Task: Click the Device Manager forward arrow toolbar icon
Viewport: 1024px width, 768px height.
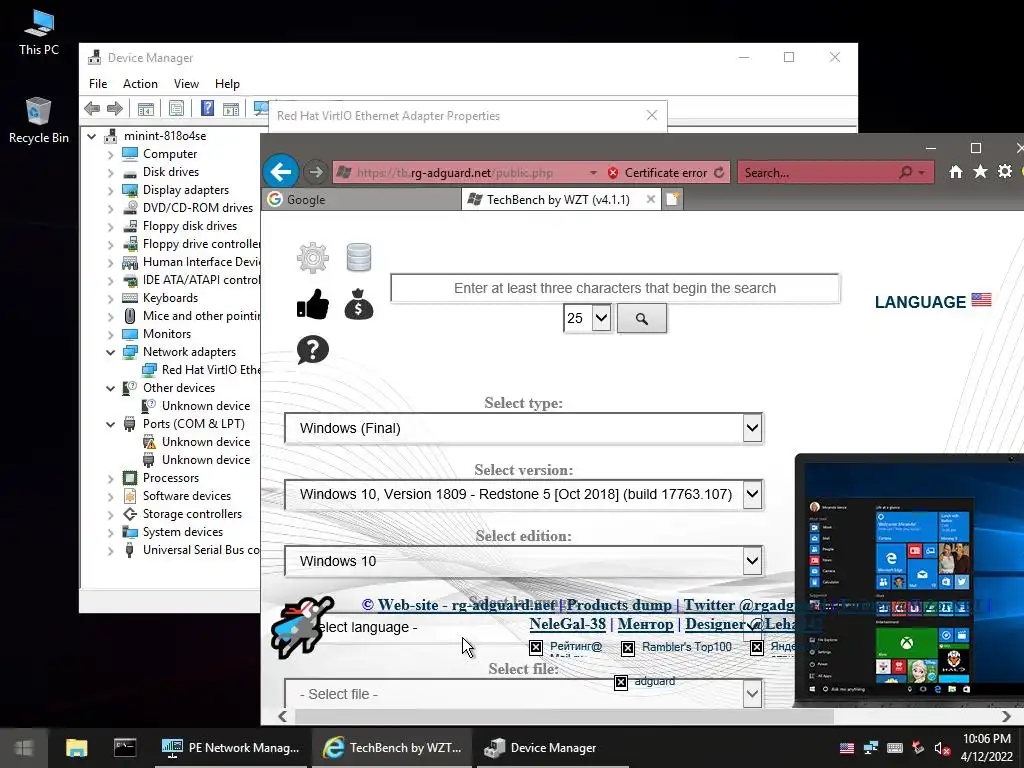Action: [x=115, y=108]
